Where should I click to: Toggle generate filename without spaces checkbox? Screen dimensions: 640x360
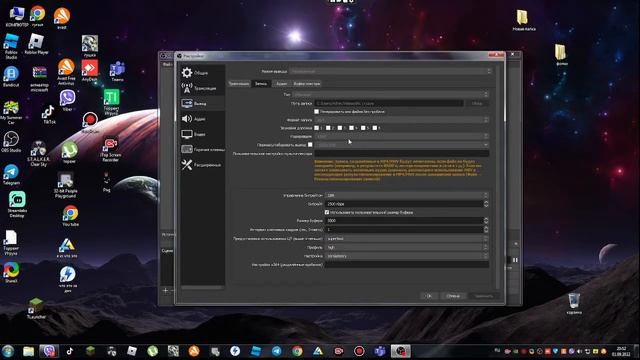pos(316,111)
